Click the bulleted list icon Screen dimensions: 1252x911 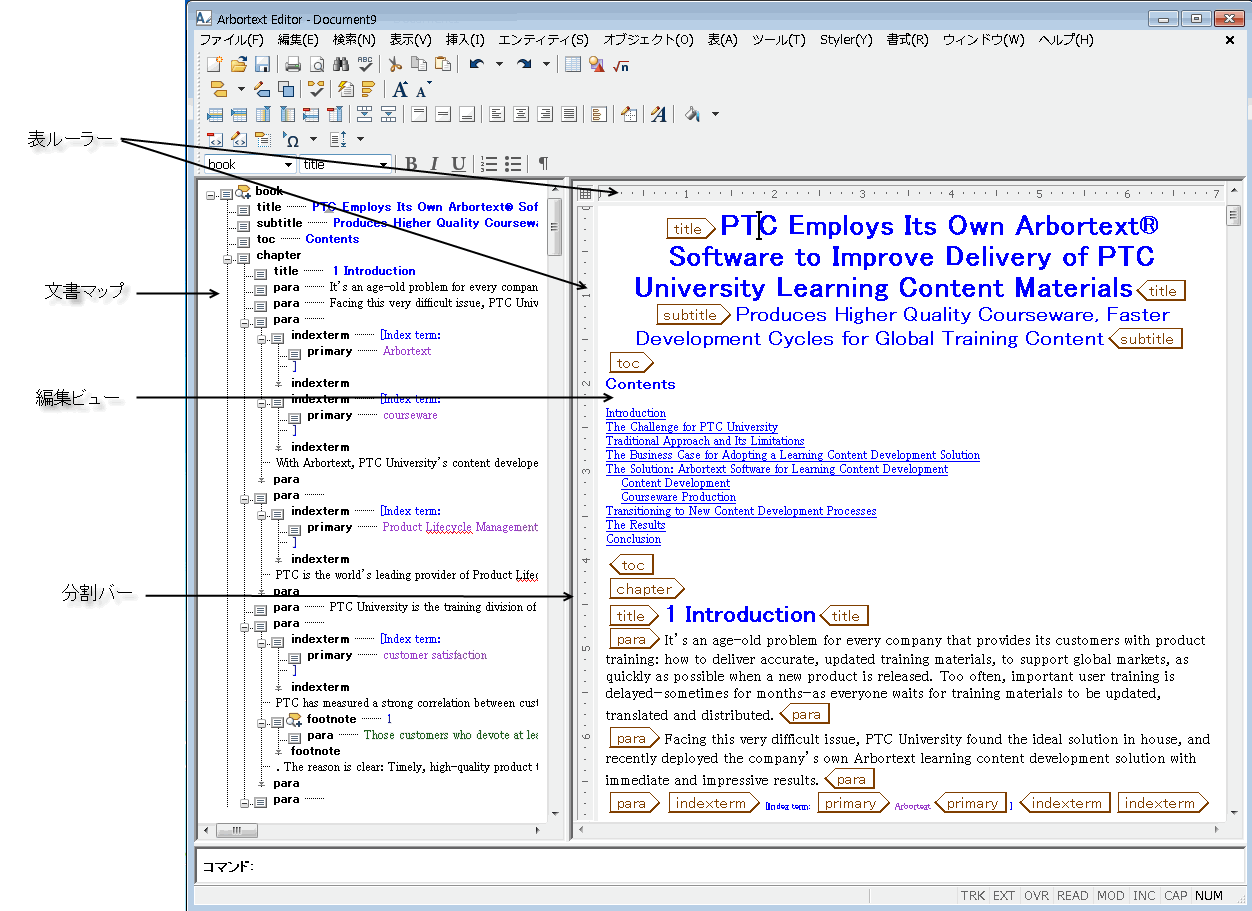click(513, 164)
